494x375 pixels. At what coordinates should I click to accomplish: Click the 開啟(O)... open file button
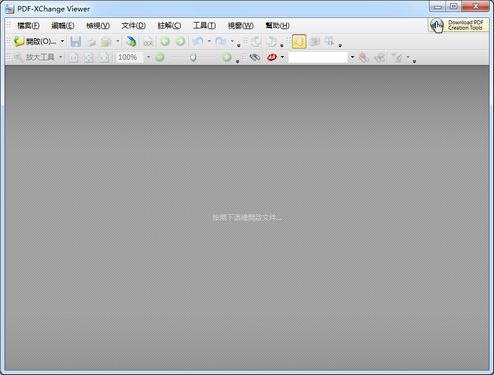(35, 42)
